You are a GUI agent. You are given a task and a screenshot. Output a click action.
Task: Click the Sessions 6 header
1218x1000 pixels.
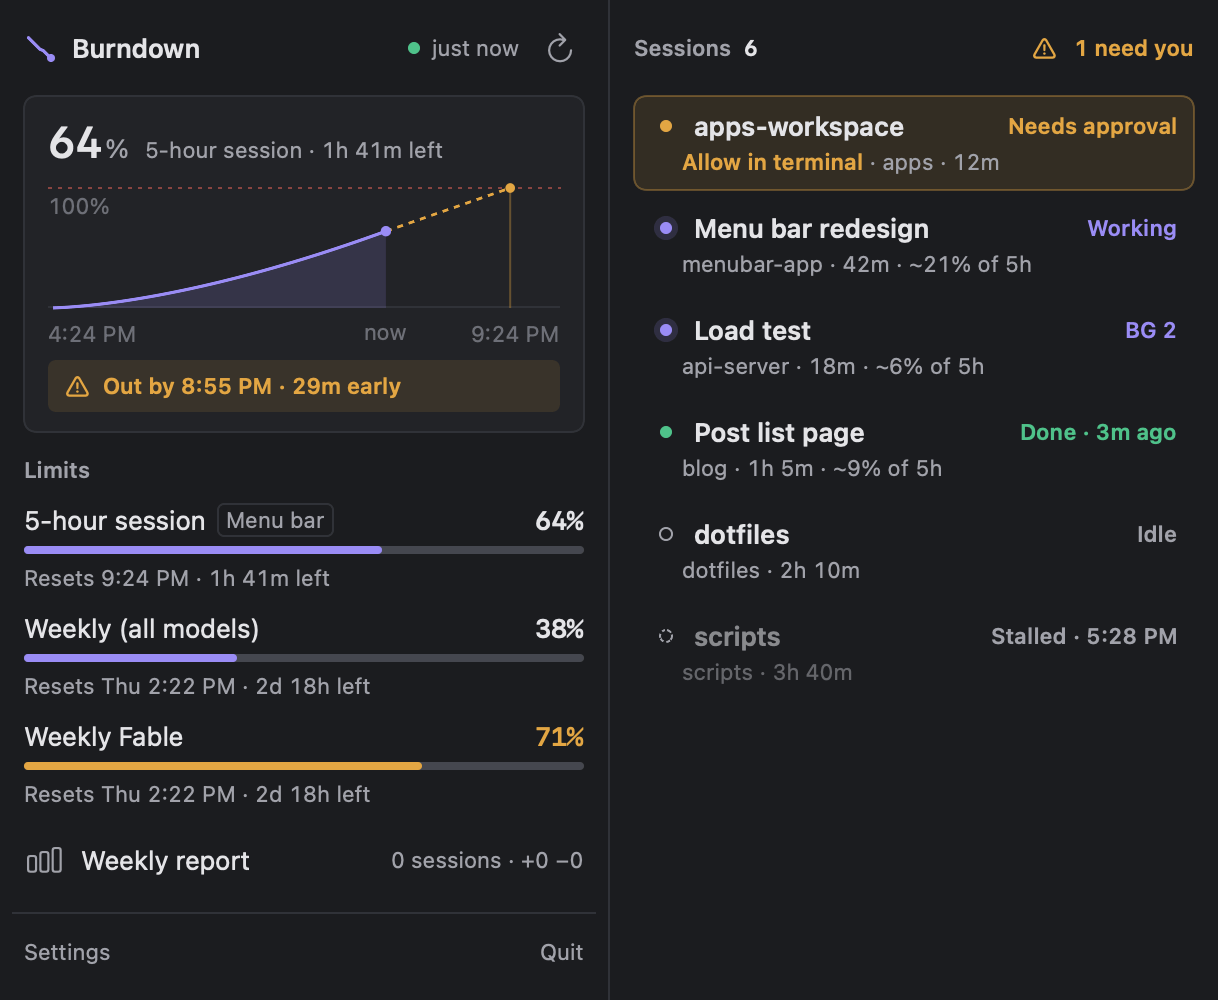coord(695,48)
